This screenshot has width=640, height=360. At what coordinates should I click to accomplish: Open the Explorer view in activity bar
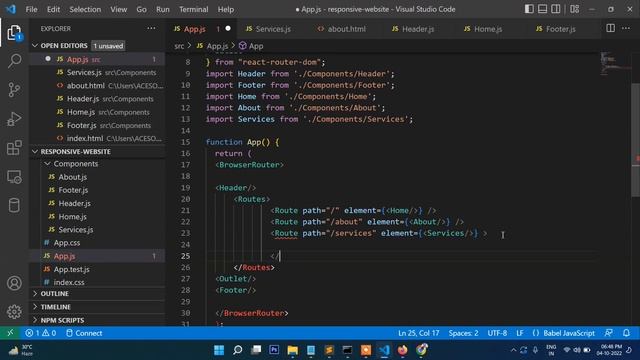click(14, 33)
